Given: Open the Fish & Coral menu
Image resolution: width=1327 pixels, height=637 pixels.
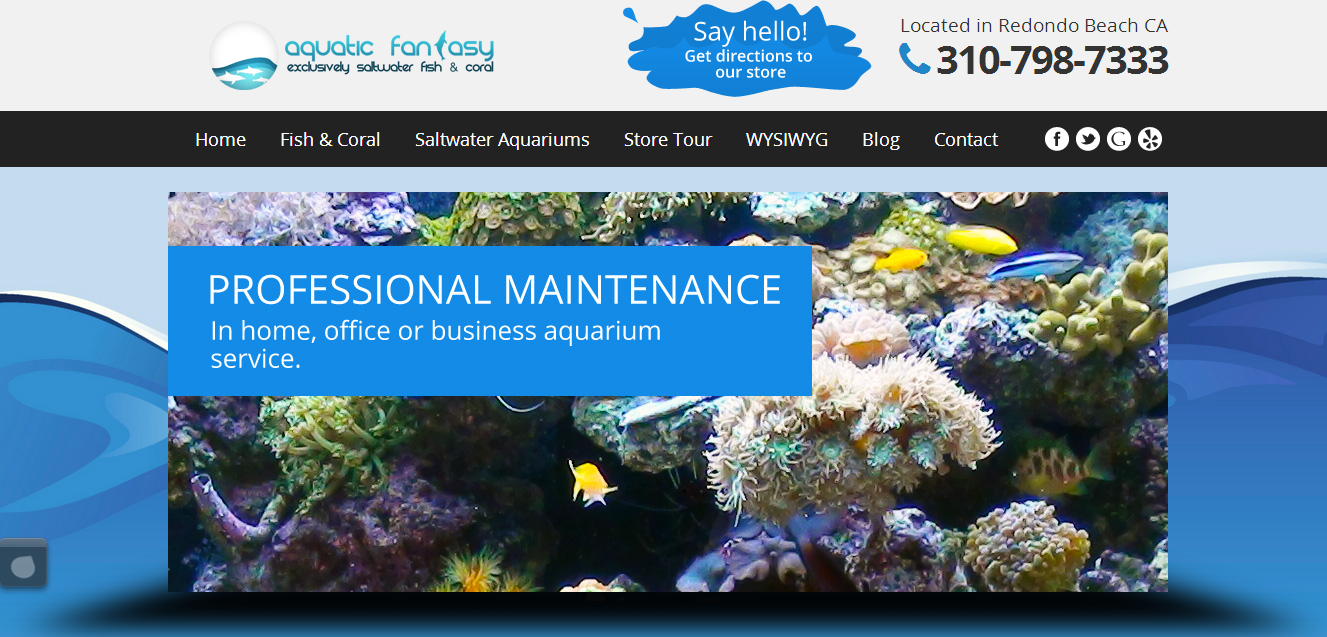Looking at the screenshot, I should coord(330,140).
